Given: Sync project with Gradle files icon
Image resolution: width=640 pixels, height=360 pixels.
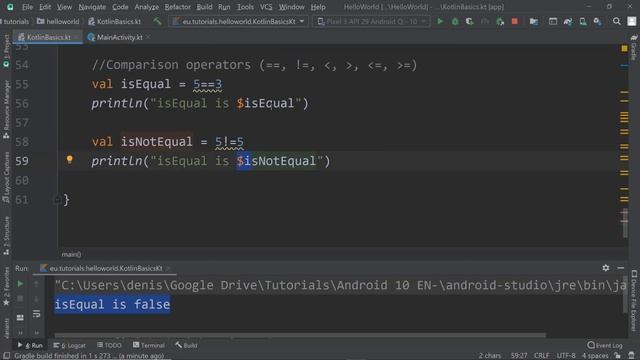Looking at the screenshot, I should [568, 21].
